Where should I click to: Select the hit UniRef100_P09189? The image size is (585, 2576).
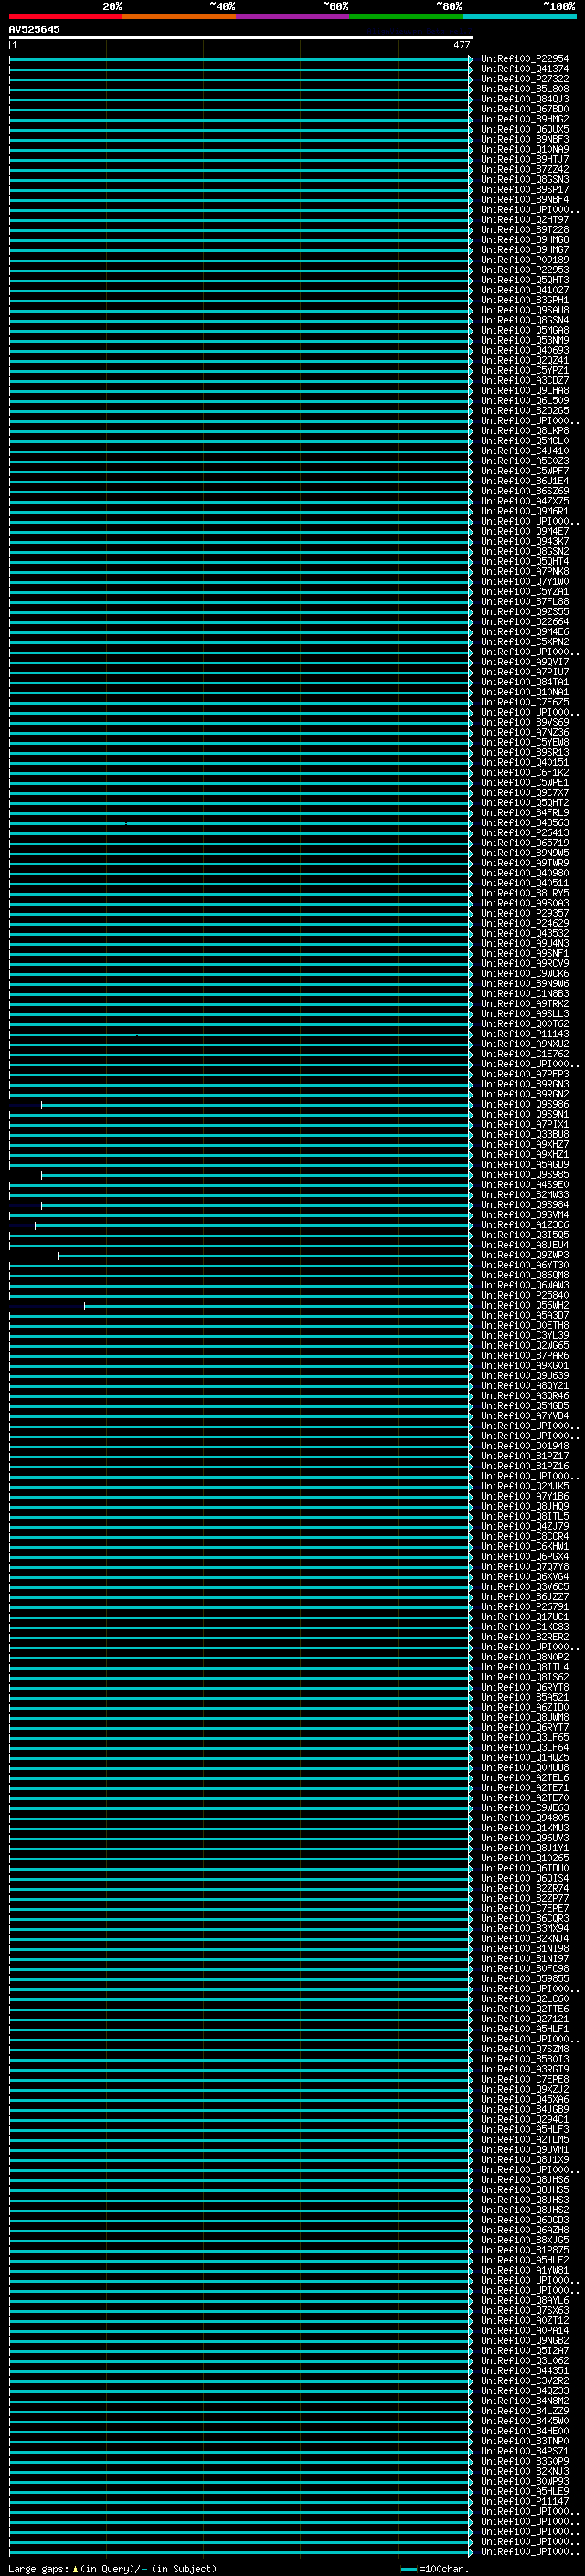(524, 260)
